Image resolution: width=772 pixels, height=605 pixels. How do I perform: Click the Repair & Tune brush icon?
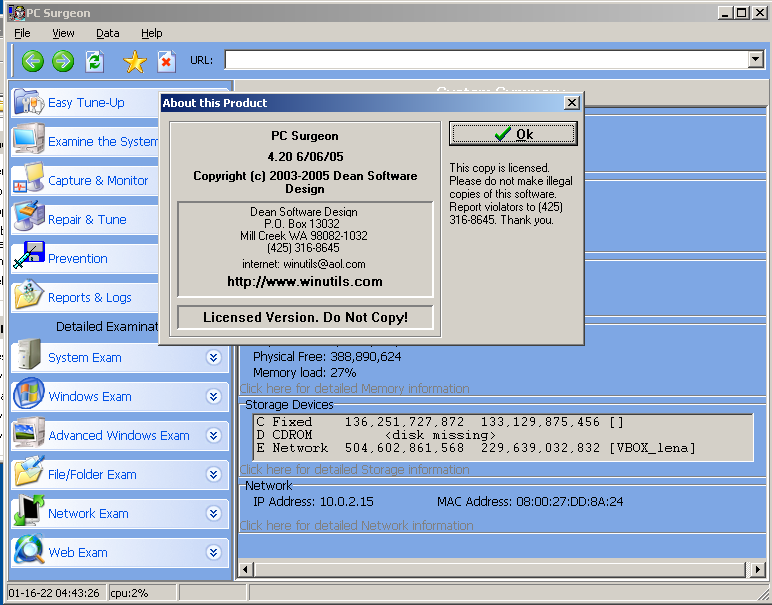coord(29,216)
